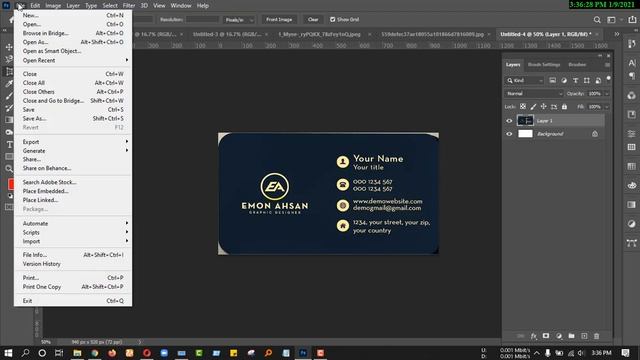Image resolution: width=640 pixels, height=360 pixels.
Task: Open workspace switcher icon
Action: (x=611, y=20)
